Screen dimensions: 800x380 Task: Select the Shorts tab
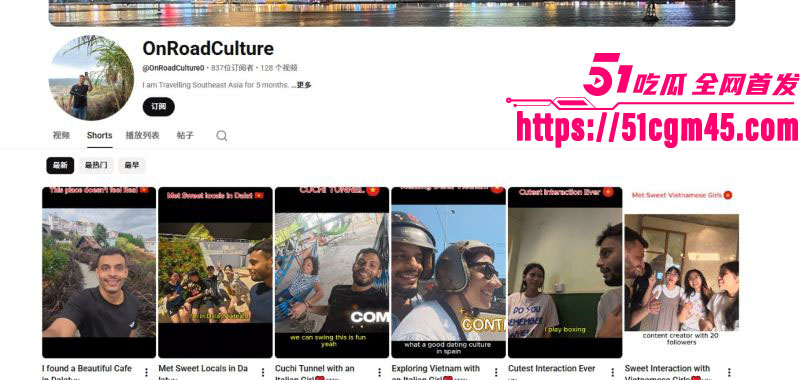point(99,135)
